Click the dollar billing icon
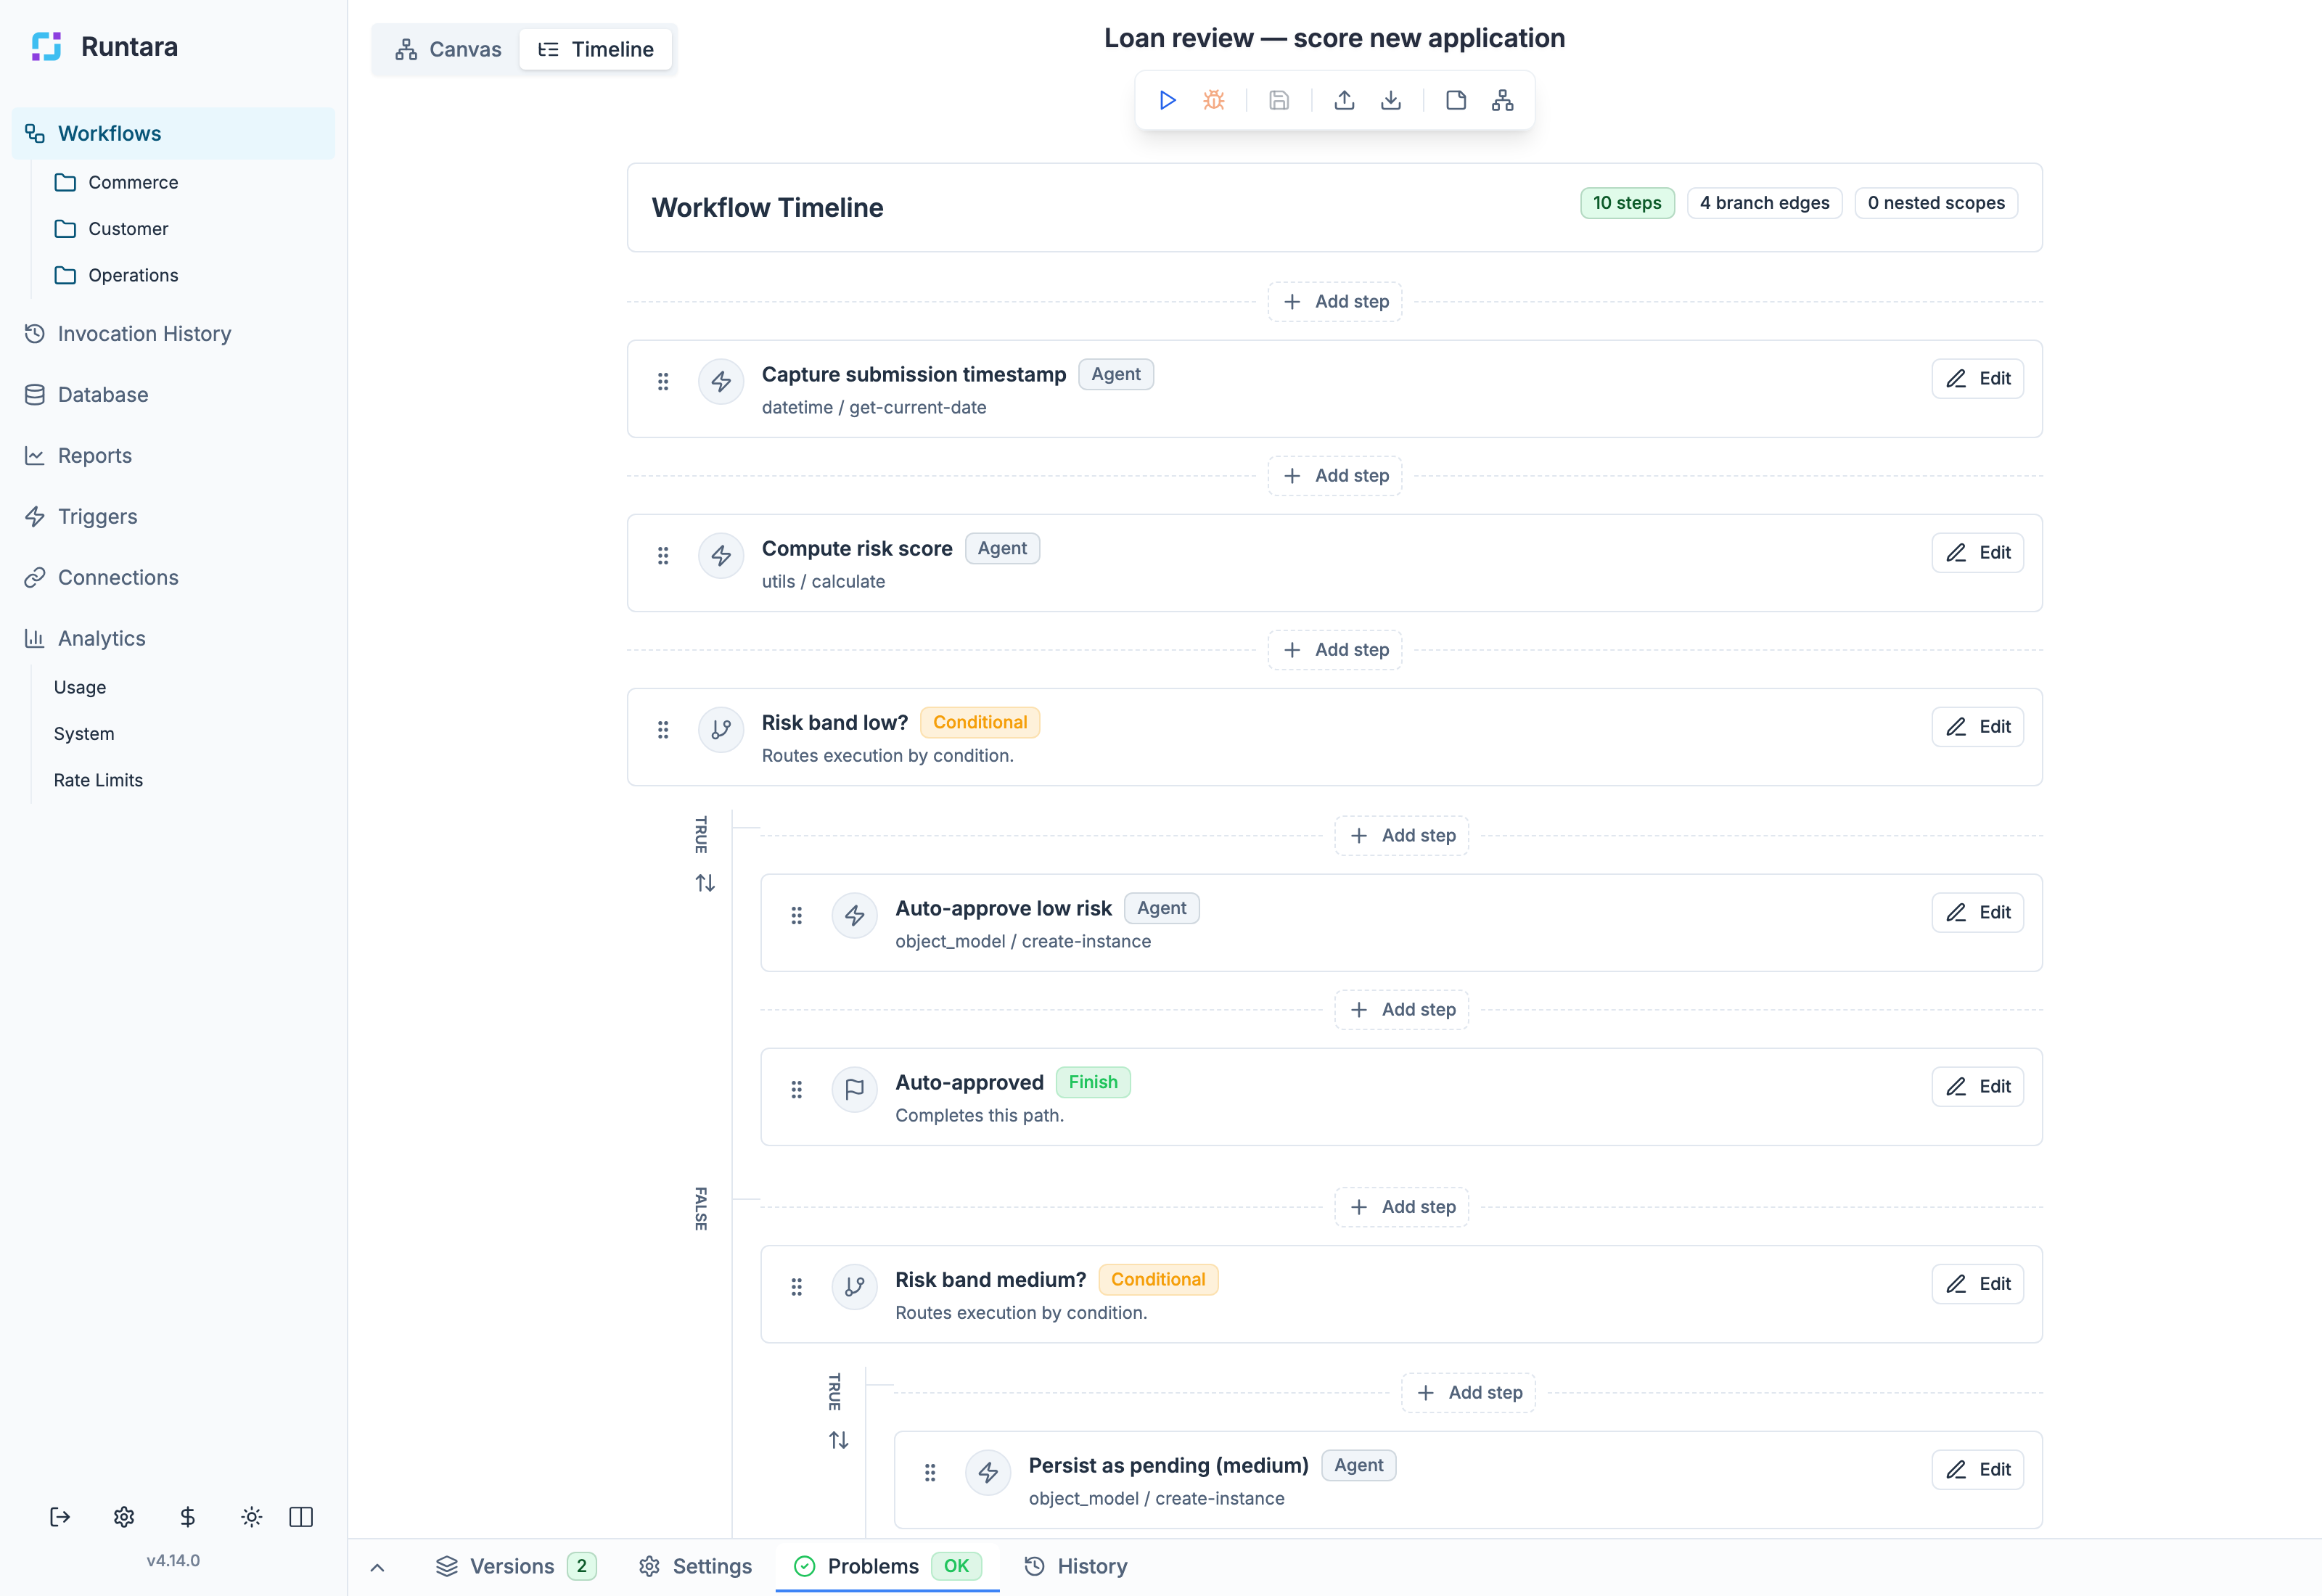This screenshot has height=1596, width=2322. [x=187, y=1517]
